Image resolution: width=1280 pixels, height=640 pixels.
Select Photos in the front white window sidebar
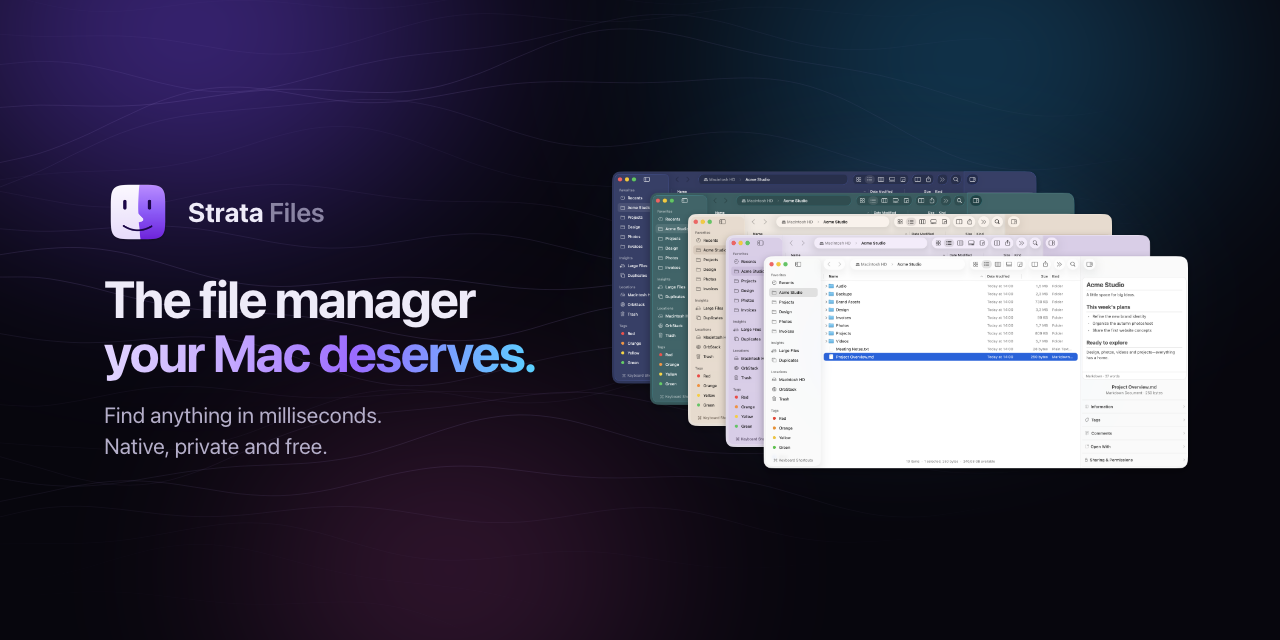tap(793, 321)
